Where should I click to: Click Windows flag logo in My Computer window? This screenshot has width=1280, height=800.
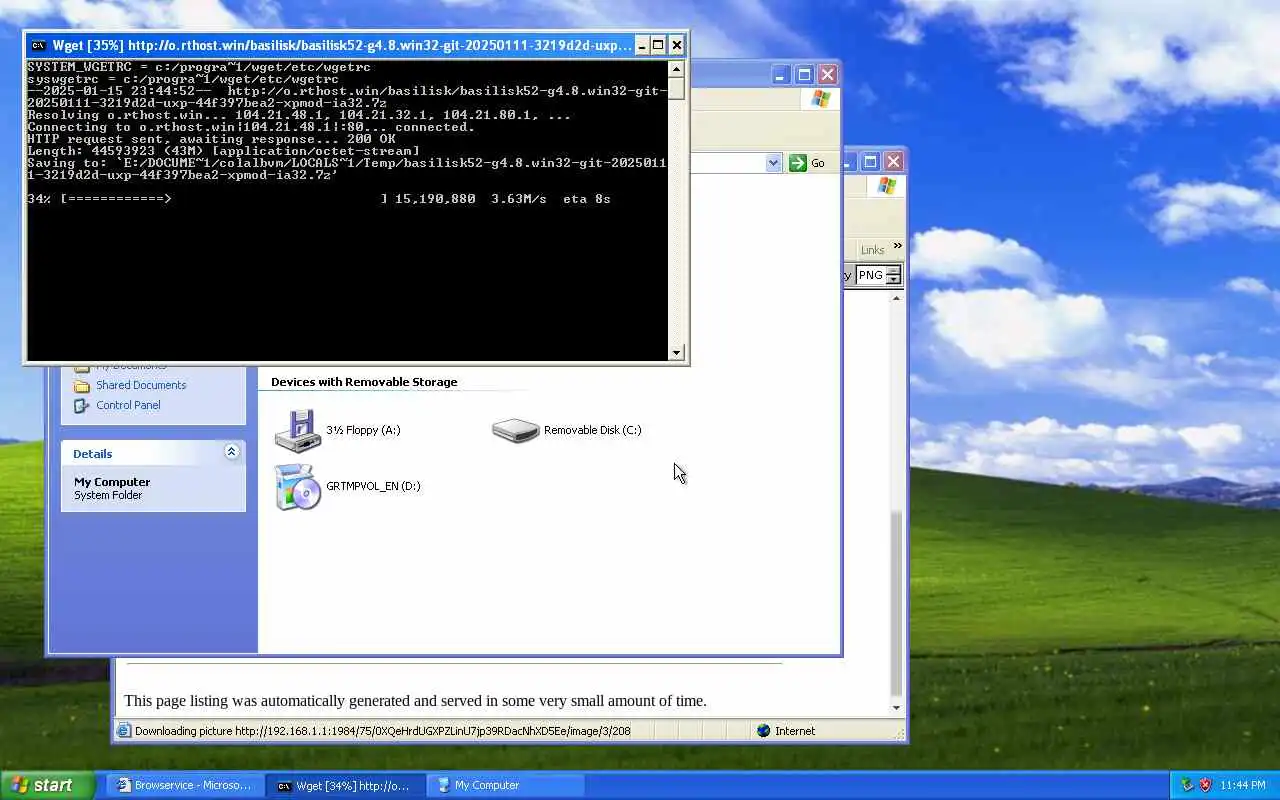coord(821,99)
